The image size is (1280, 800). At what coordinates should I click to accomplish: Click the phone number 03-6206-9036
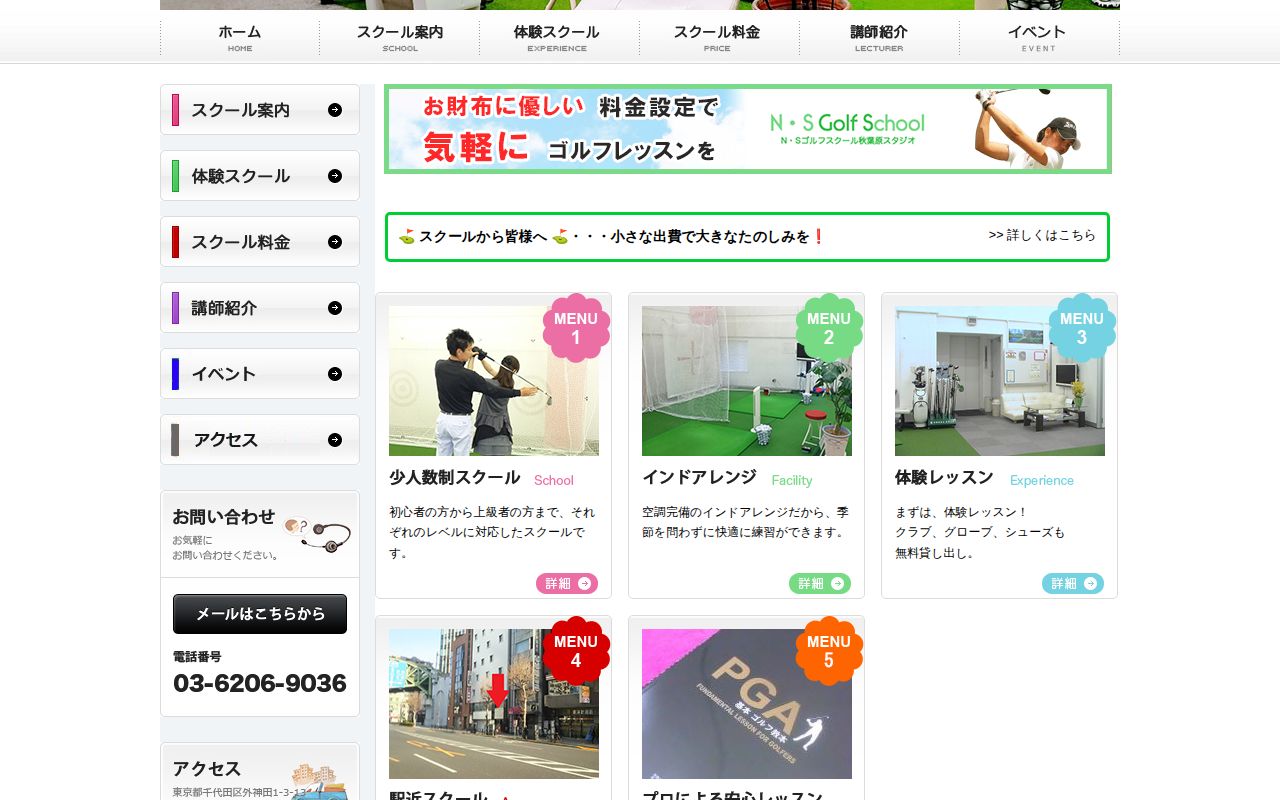click(260, 684)
